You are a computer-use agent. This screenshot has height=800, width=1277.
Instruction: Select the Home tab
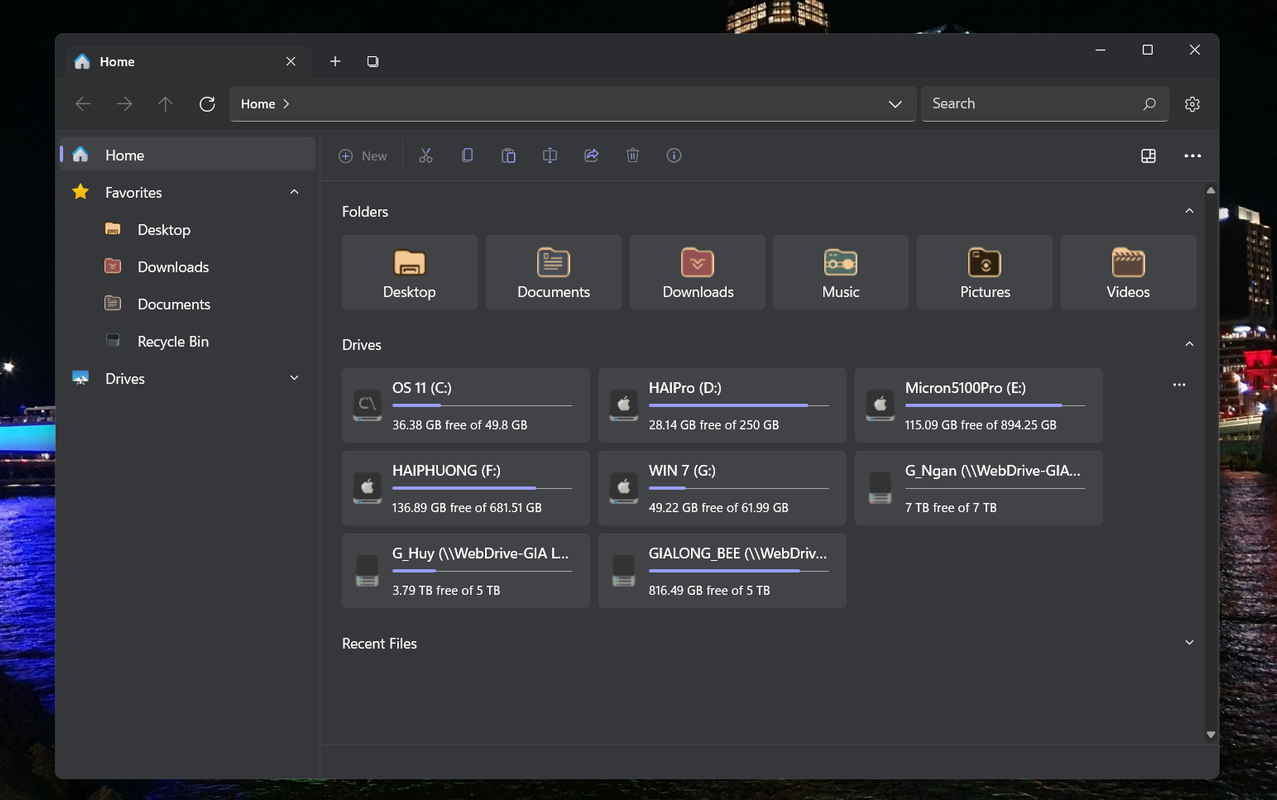coord(186,62)
